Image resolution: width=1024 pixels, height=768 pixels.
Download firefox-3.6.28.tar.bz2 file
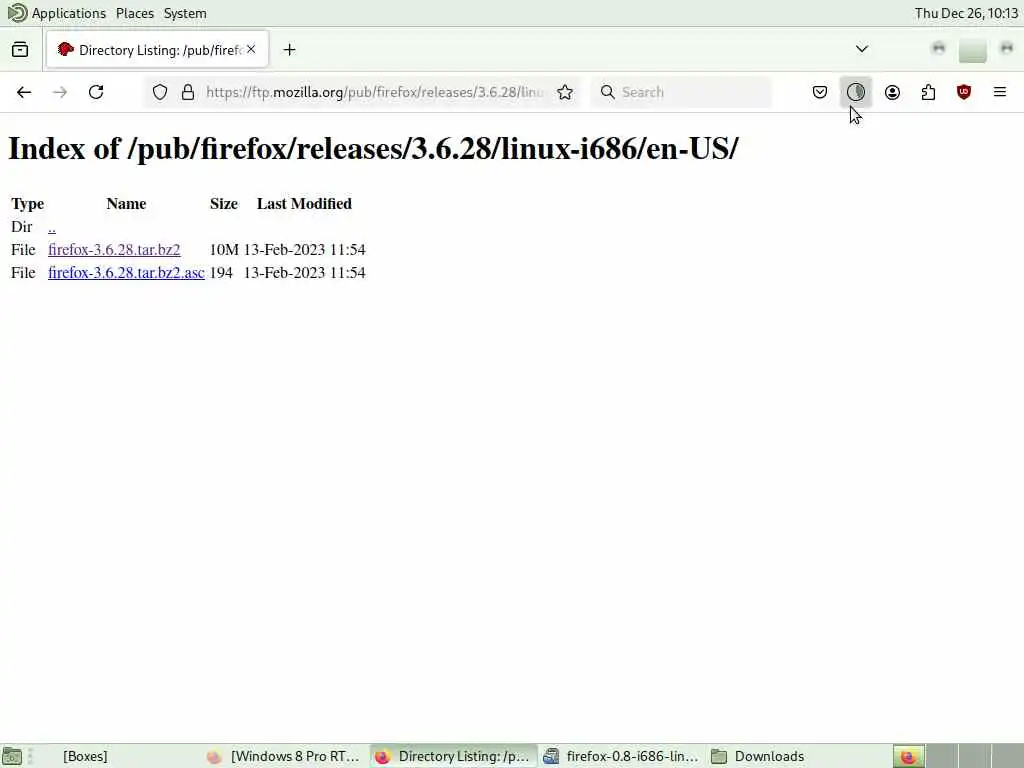pyautogui.click(x=114, y=249)
